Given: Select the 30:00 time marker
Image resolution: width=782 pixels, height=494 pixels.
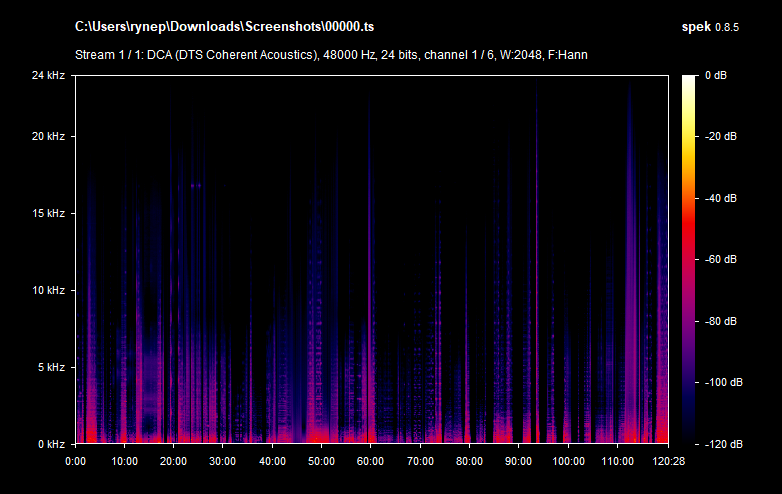Looking at the screenshot, I should tap(223, 461).
